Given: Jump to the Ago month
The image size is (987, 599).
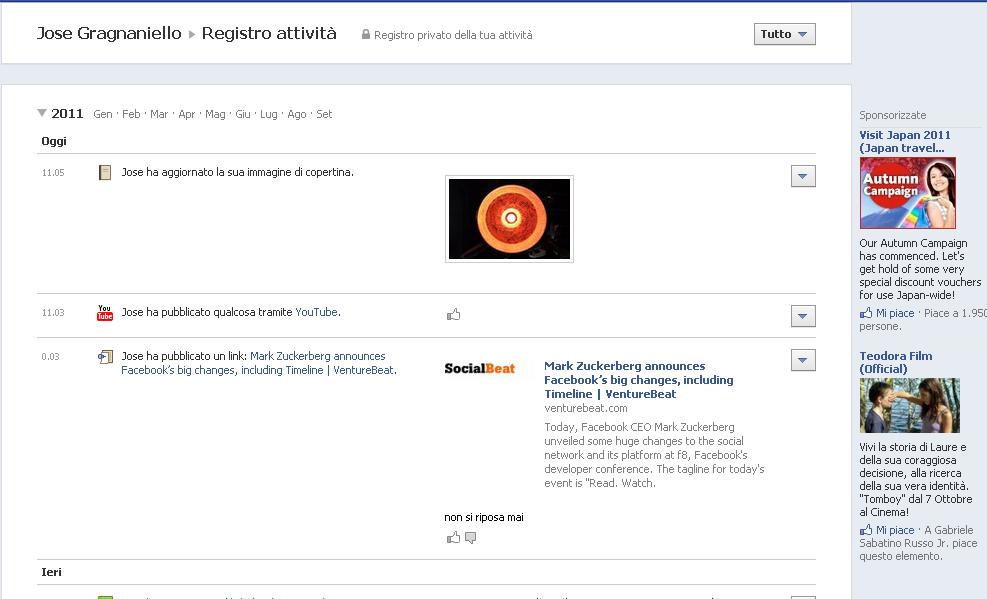Looking at the screenshot, I should pos(297,114).
